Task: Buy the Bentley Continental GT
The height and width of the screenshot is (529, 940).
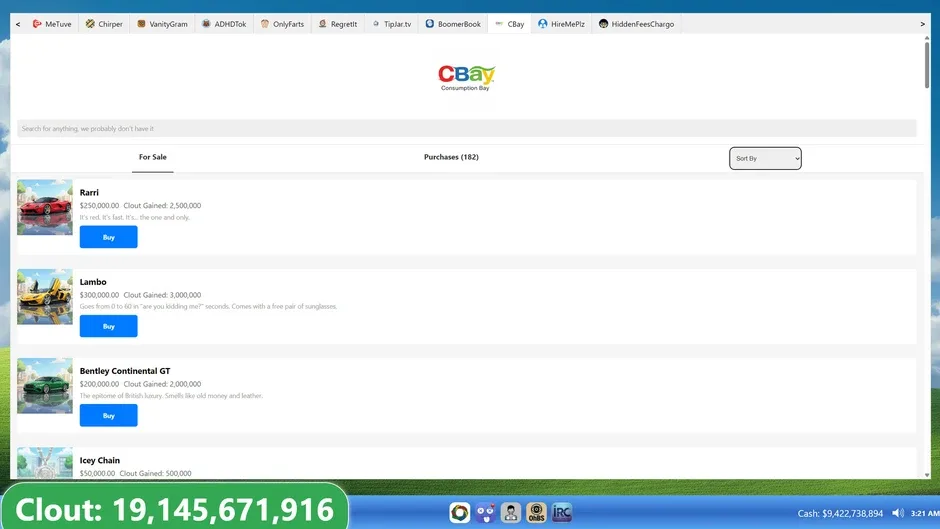Action: (109, 416)
